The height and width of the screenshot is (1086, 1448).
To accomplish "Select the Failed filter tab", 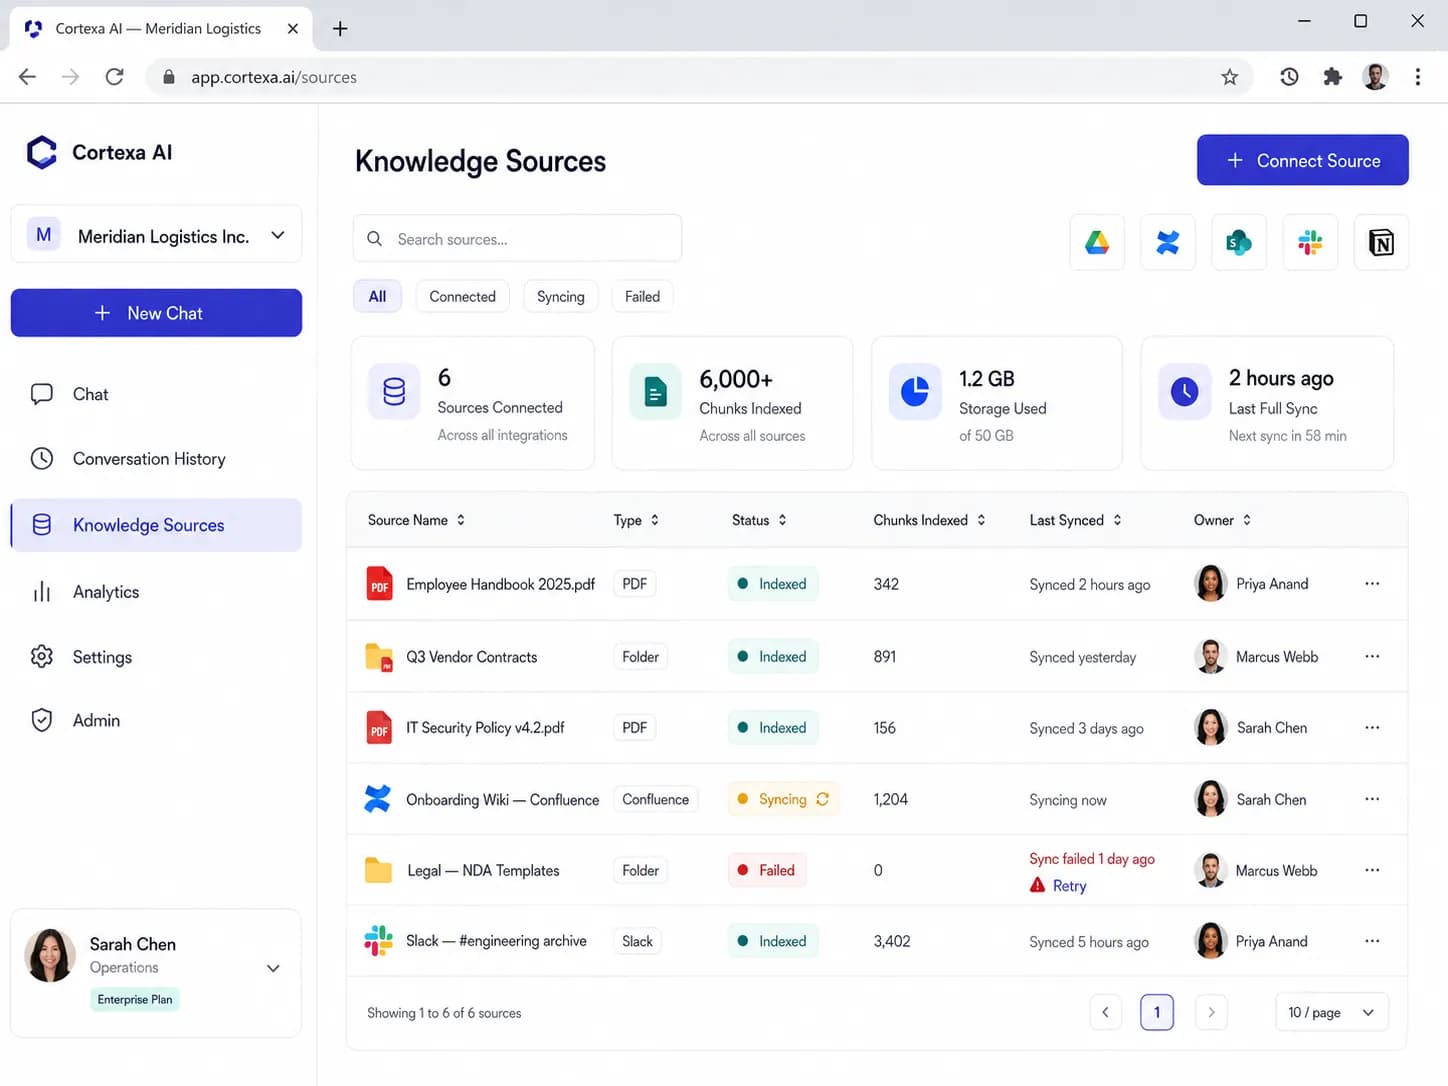I will [x=642, y=296].
